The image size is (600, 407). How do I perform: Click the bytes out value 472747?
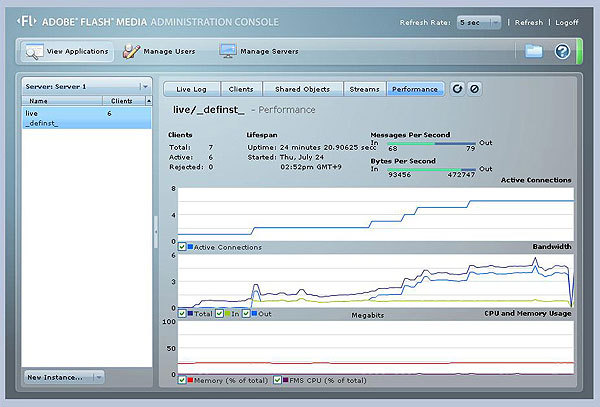coord(461,175)
